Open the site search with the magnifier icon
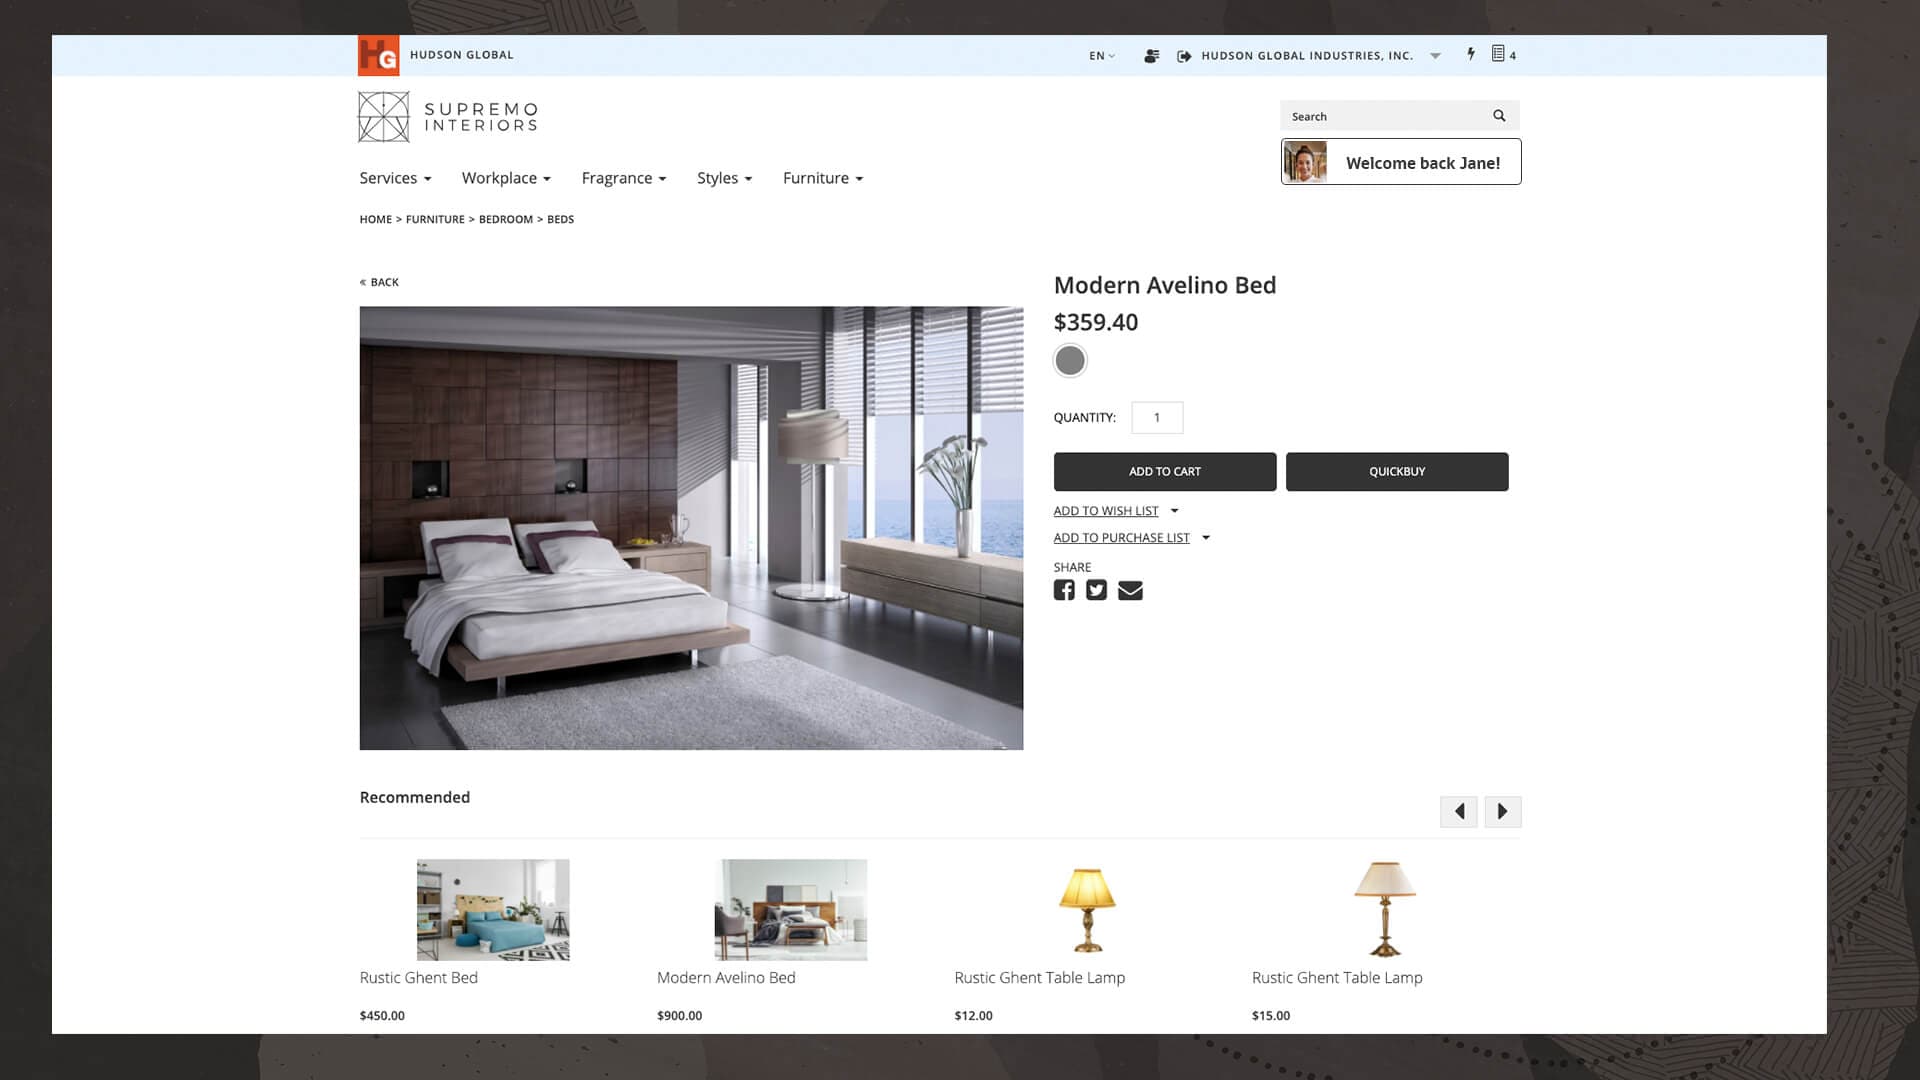The width and height of the screenshot is (1920, 1080). (1498, 115)
